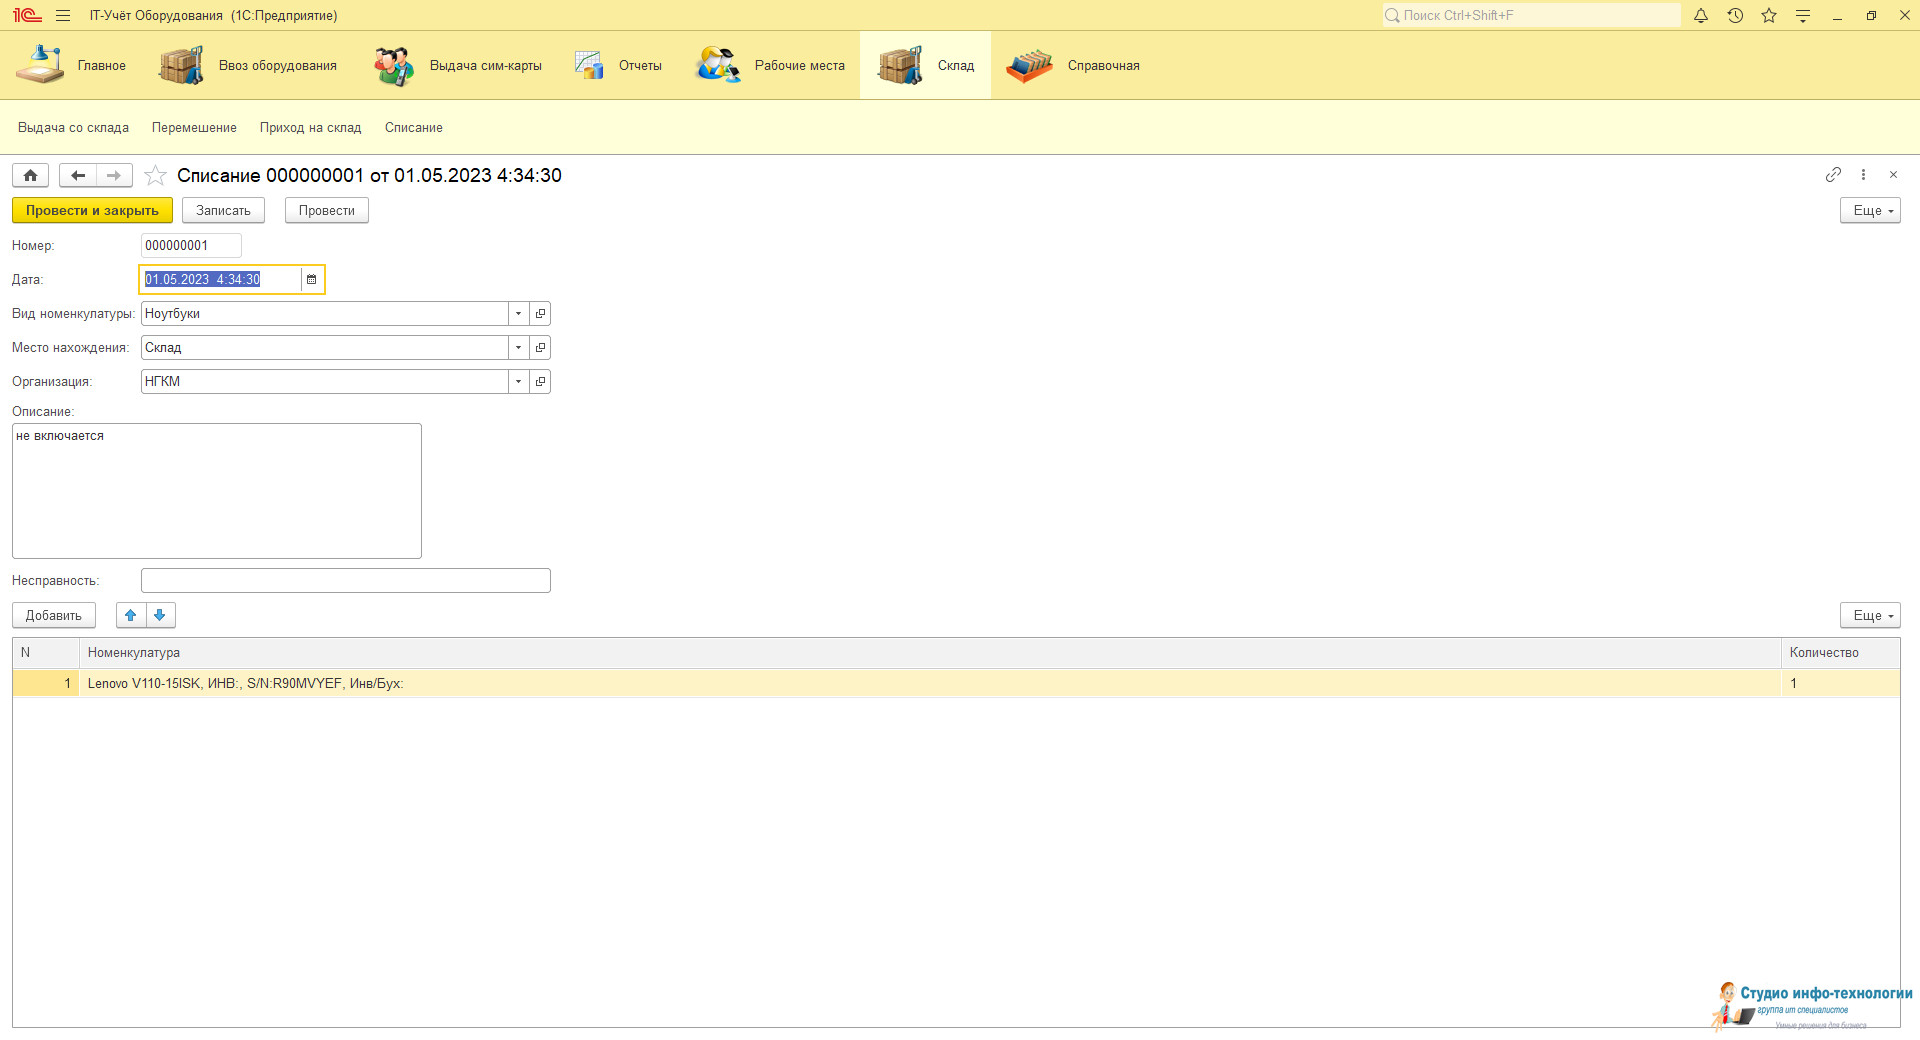Screen dimensions: 1920x1040
Task: Open the Приход на склад command
Action: click(310, 128)
